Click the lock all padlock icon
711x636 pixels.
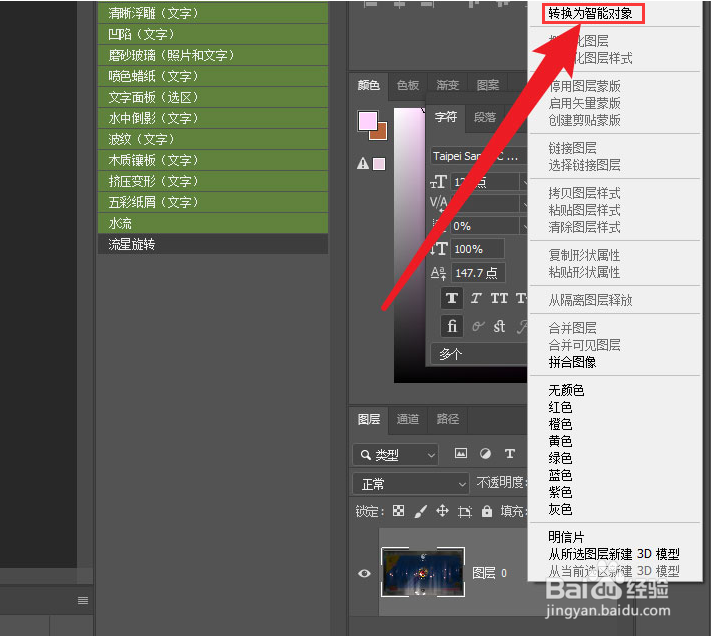(x=487, y=511)
